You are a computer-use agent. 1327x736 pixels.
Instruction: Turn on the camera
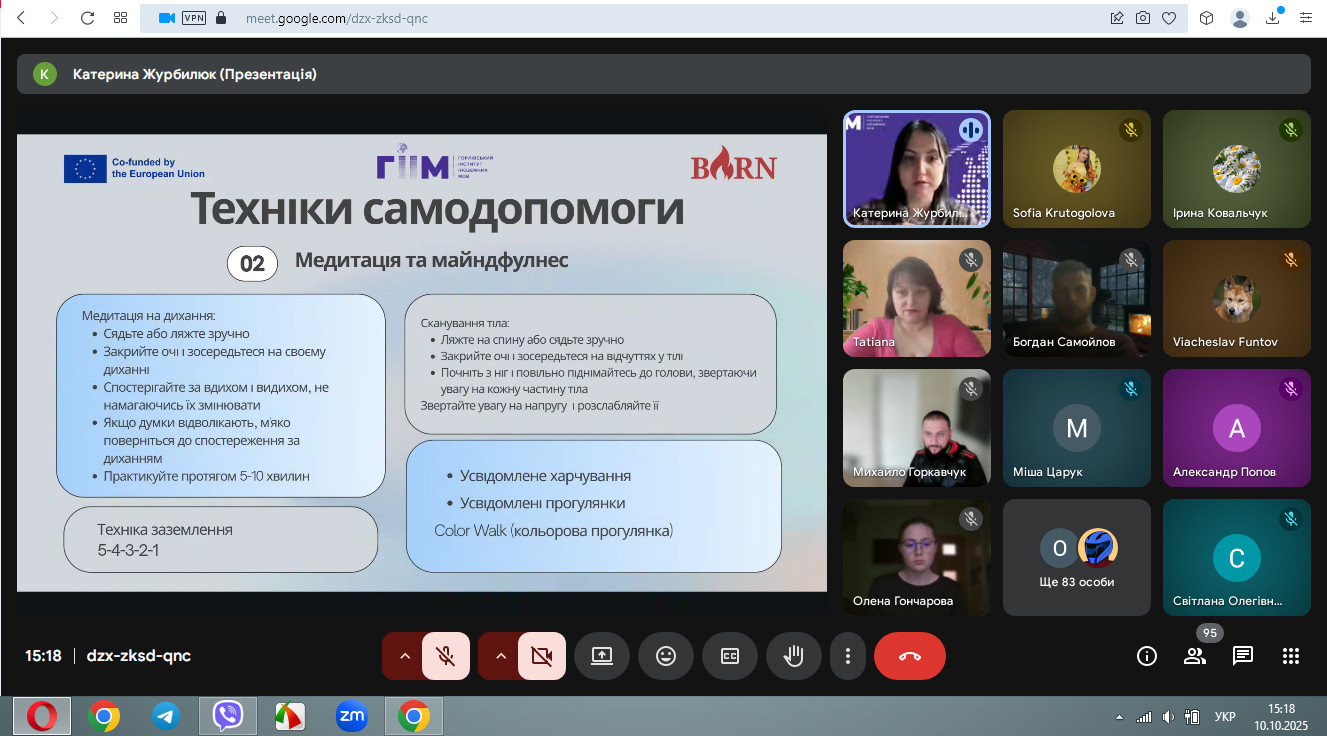542,656
